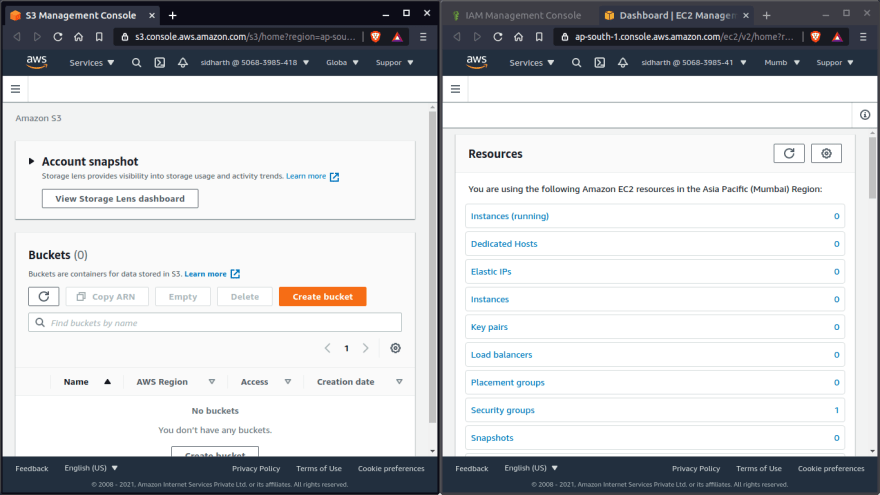Click View Storage Lens dashboard

pos(120,199)
